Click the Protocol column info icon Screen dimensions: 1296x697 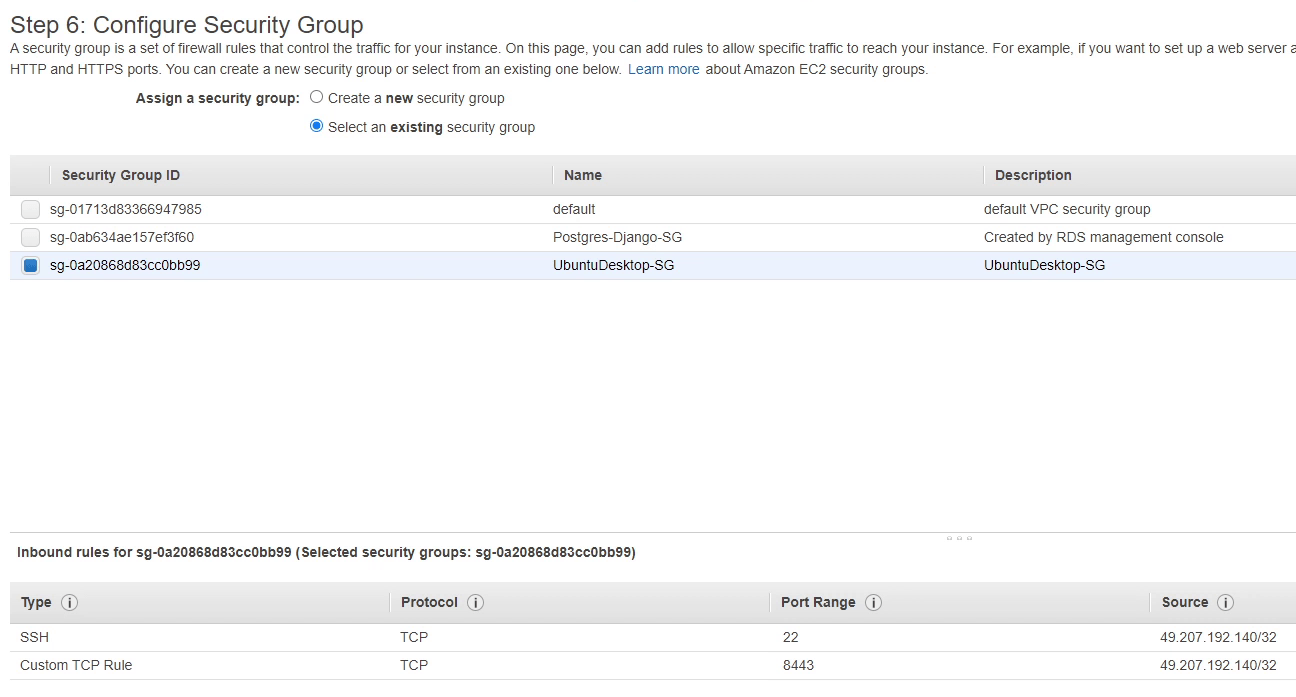pyautogui.click(x=474, y=602)
